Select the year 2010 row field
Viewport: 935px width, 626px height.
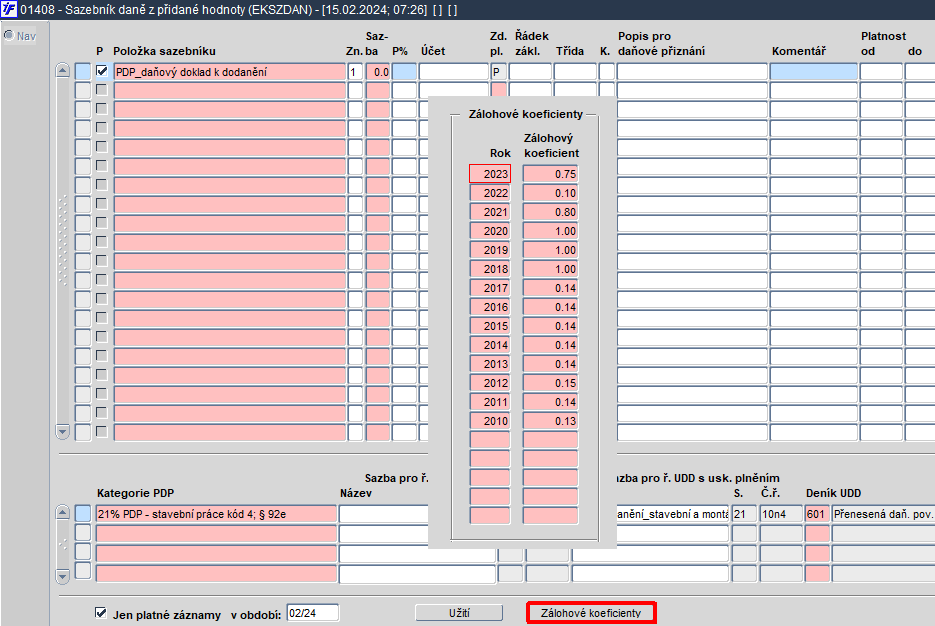coord(490,421)
